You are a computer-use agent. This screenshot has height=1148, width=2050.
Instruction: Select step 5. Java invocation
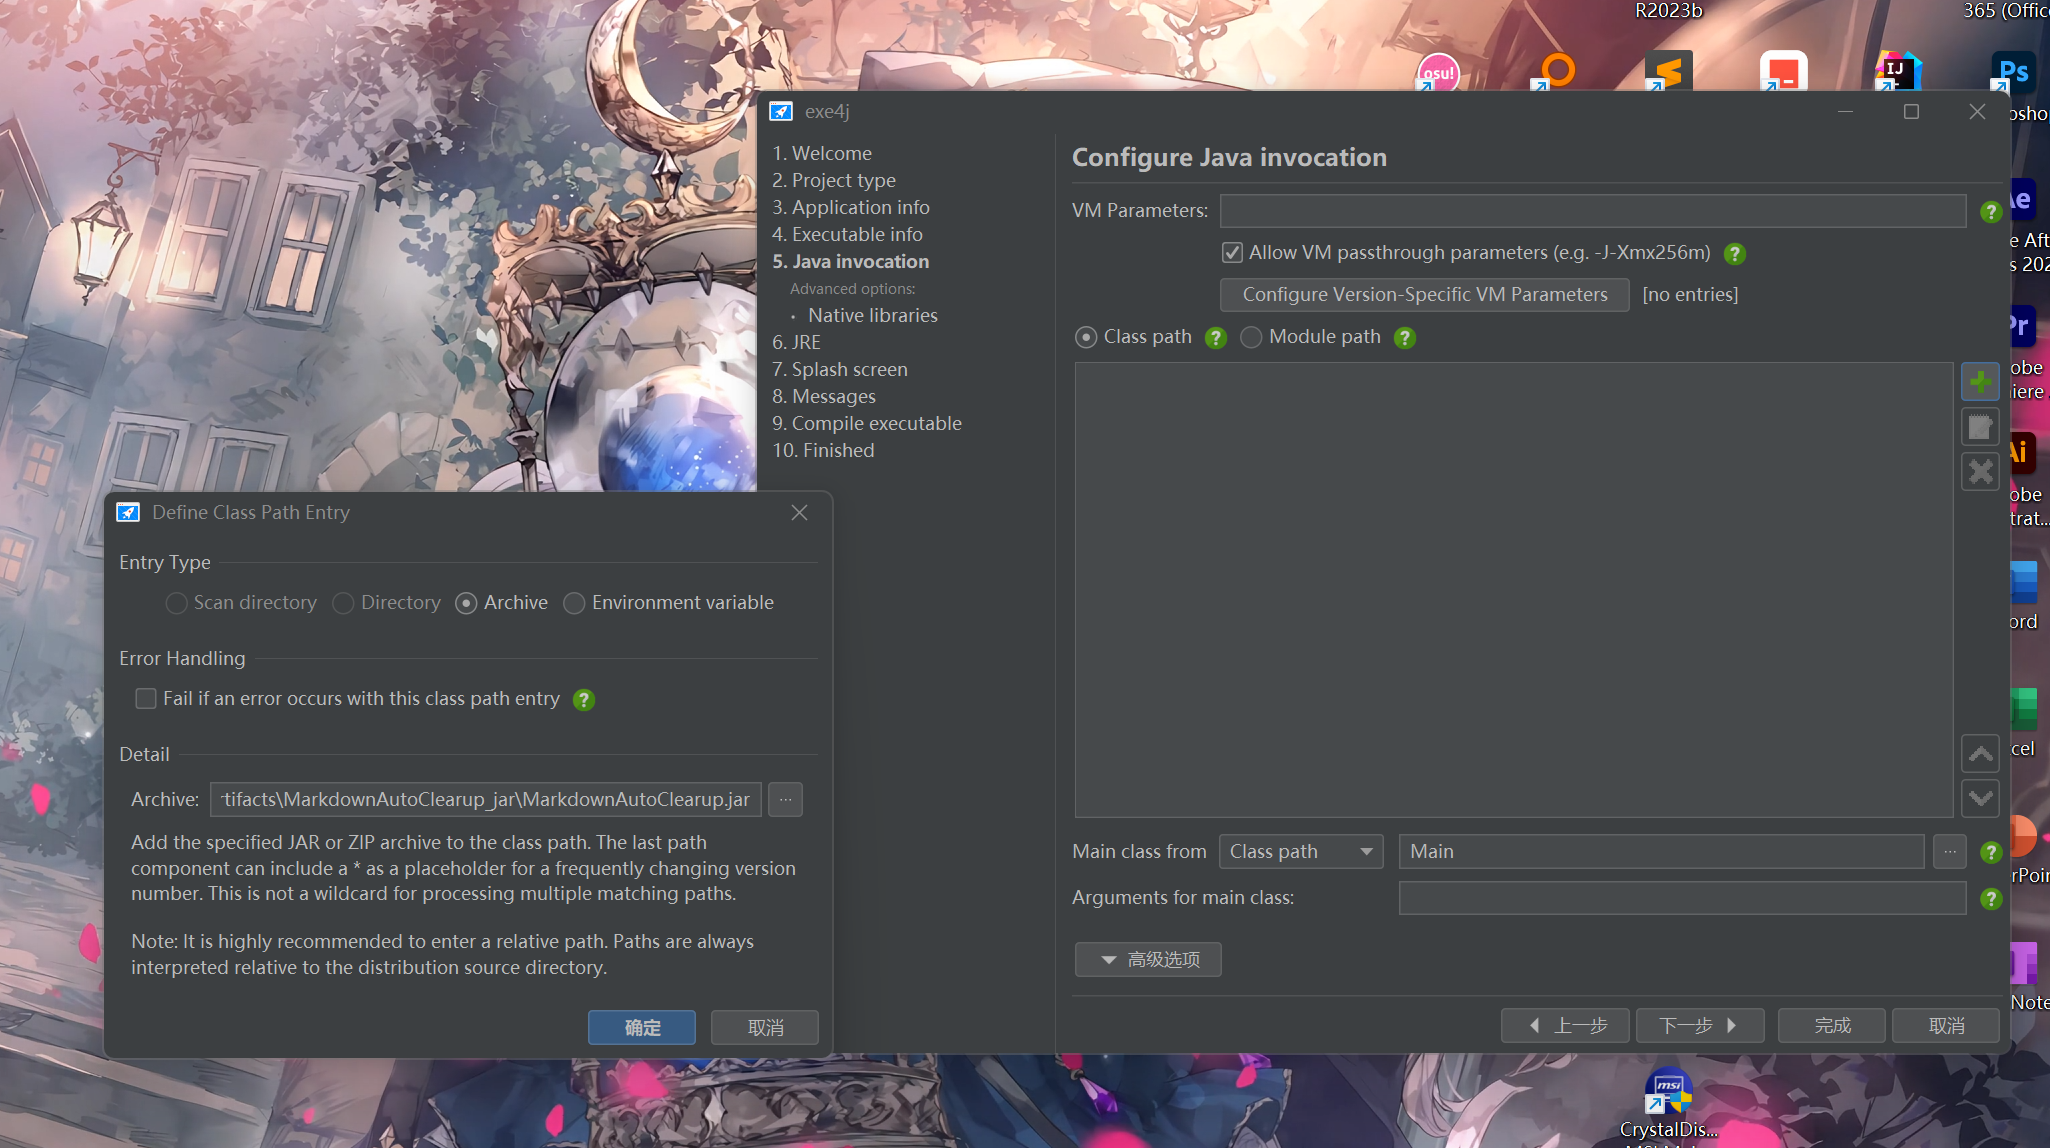851,261
